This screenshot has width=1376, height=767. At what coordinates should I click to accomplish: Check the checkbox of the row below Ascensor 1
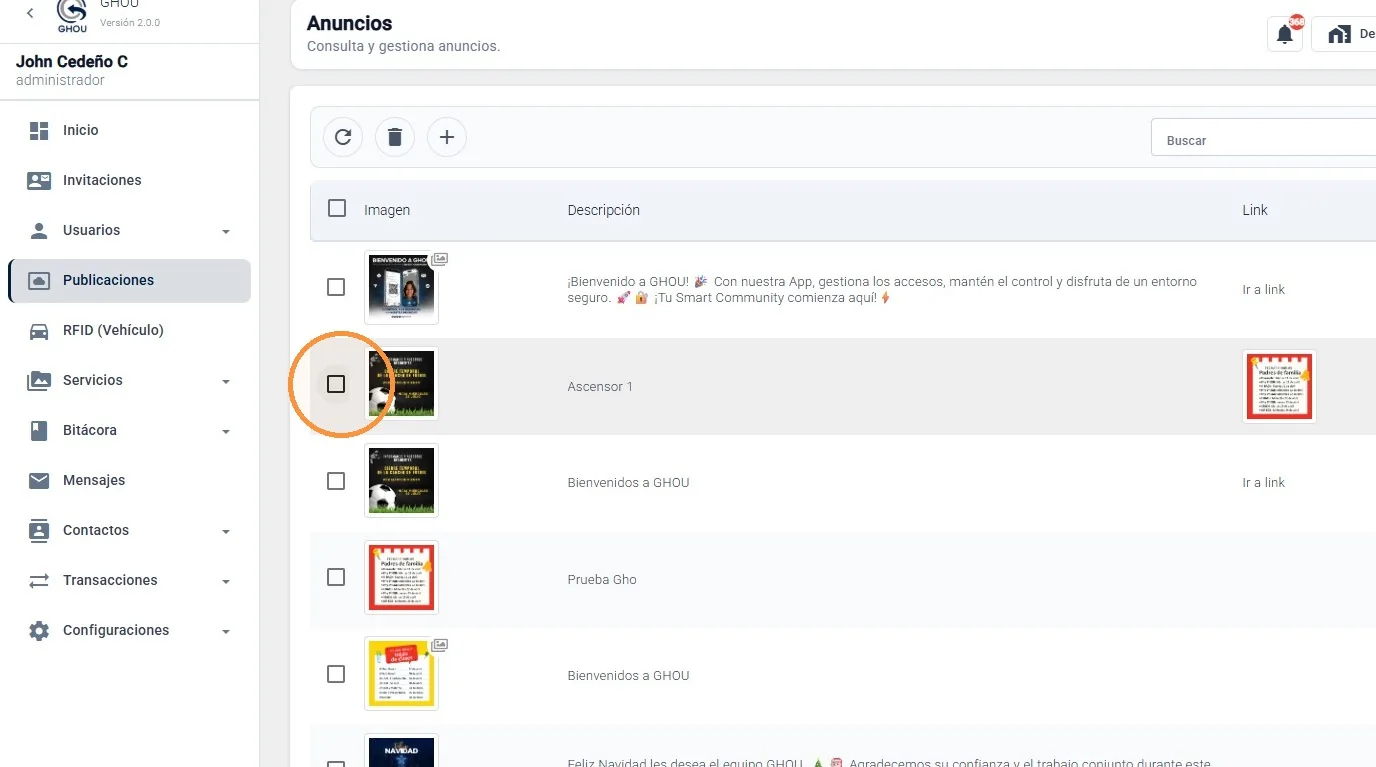(336, 481)
